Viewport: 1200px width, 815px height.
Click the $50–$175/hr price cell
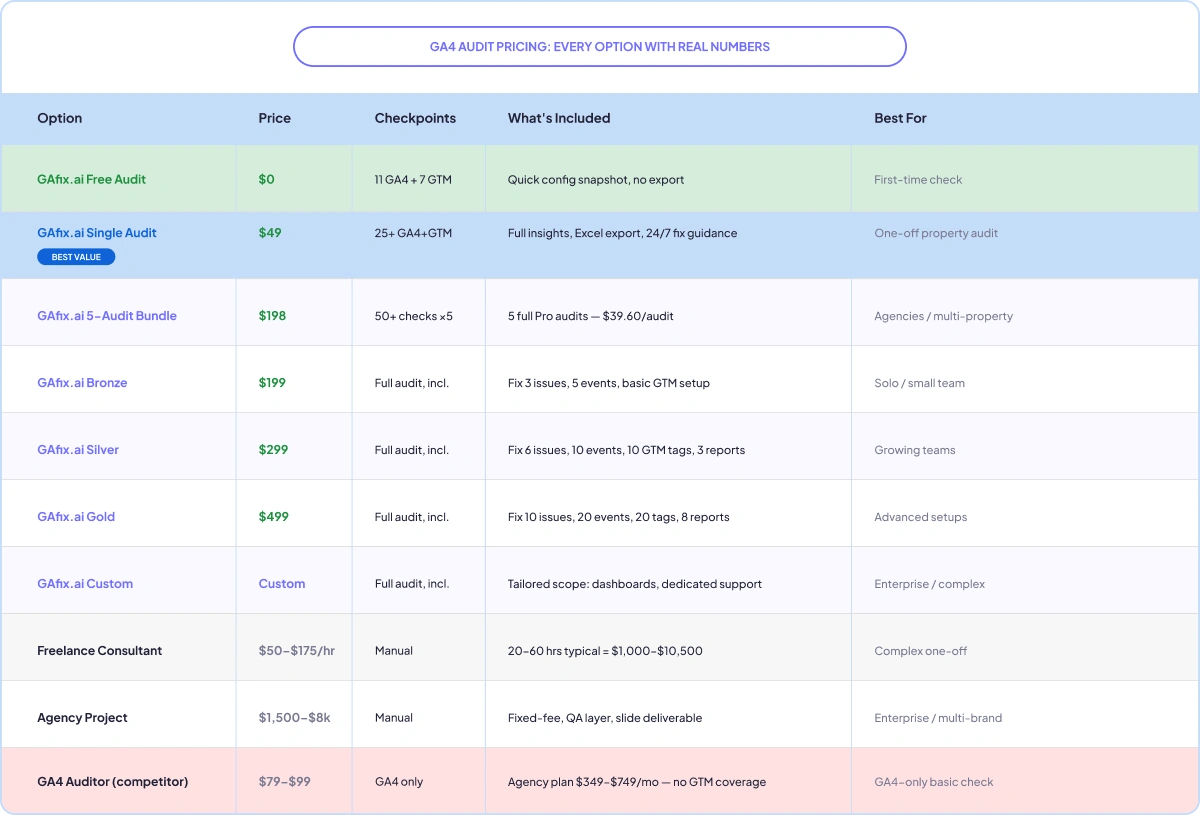coord(297,651)
